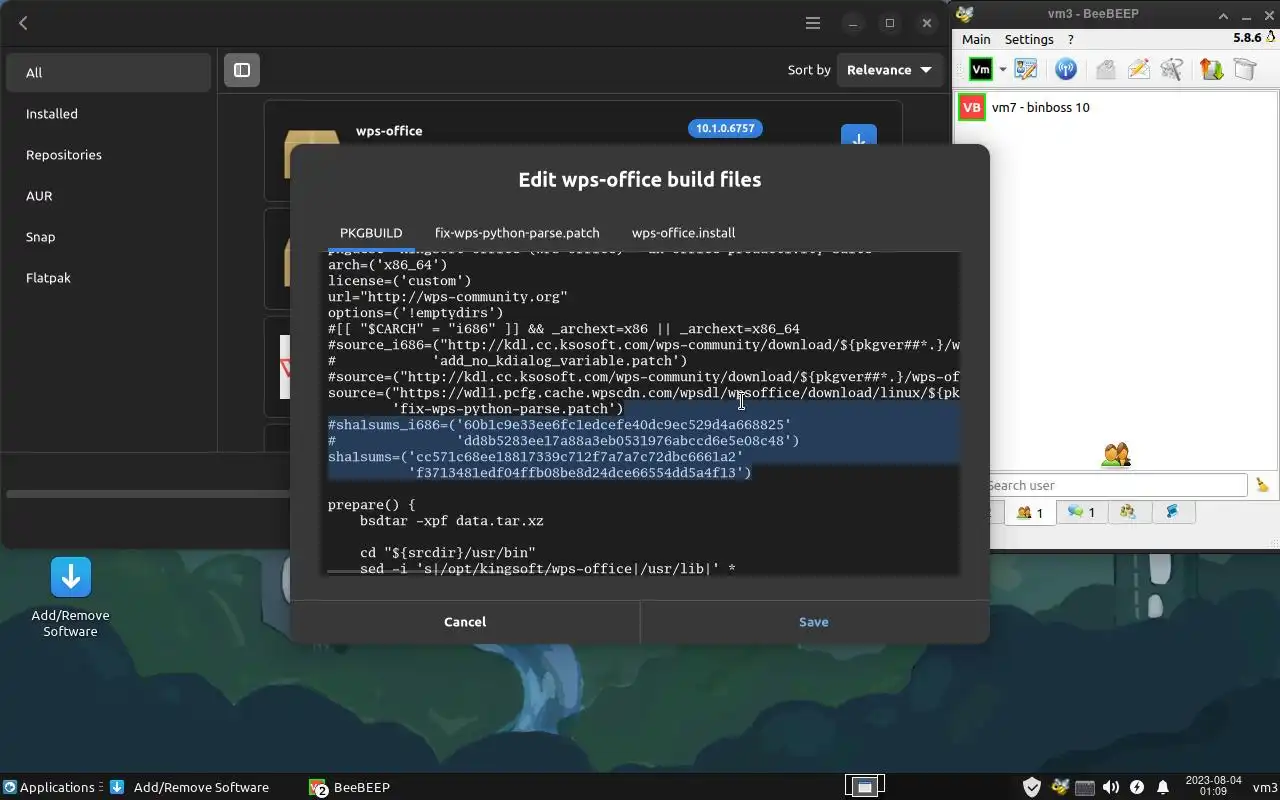This screenshot has width=1280, height=800.
Task: Switch to BeeBEEP users tab with count 1
Action: (x=1030, y=512)
